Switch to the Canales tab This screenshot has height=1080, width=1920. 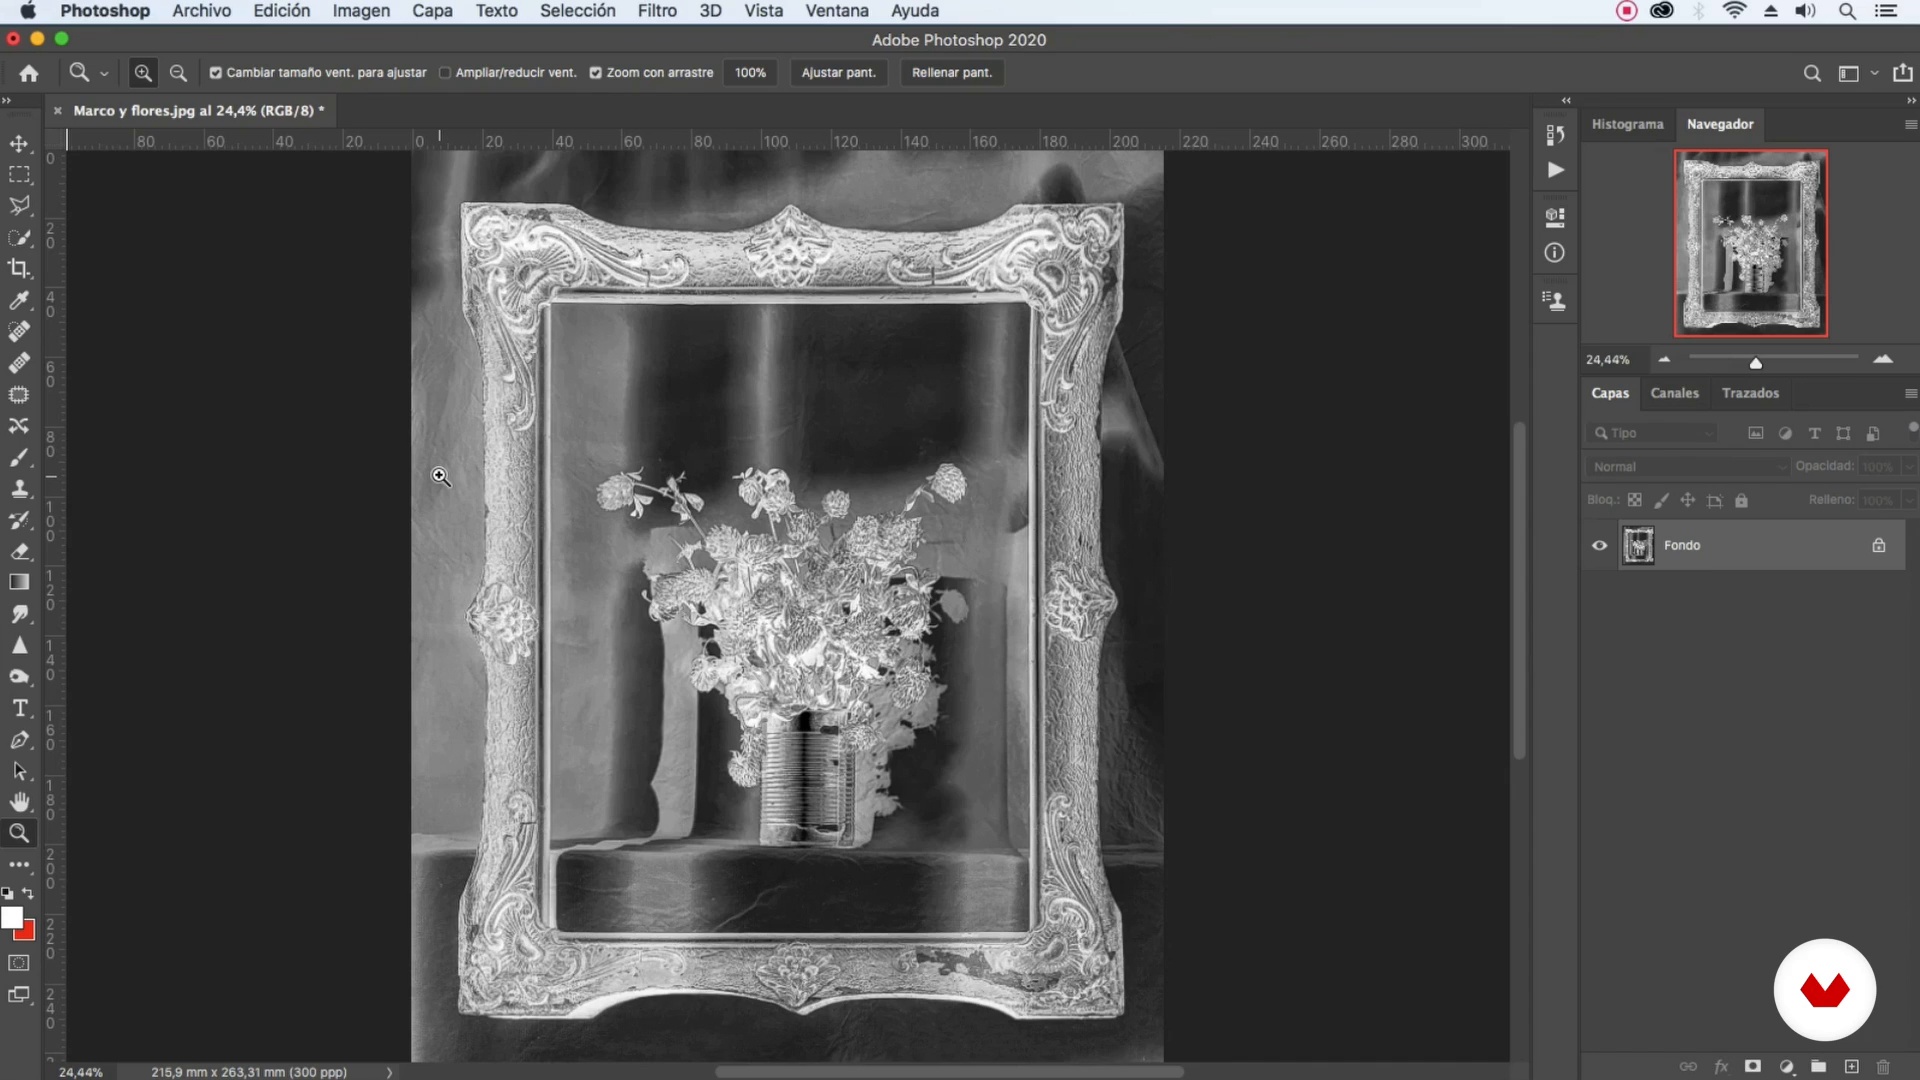[1674, 393]
